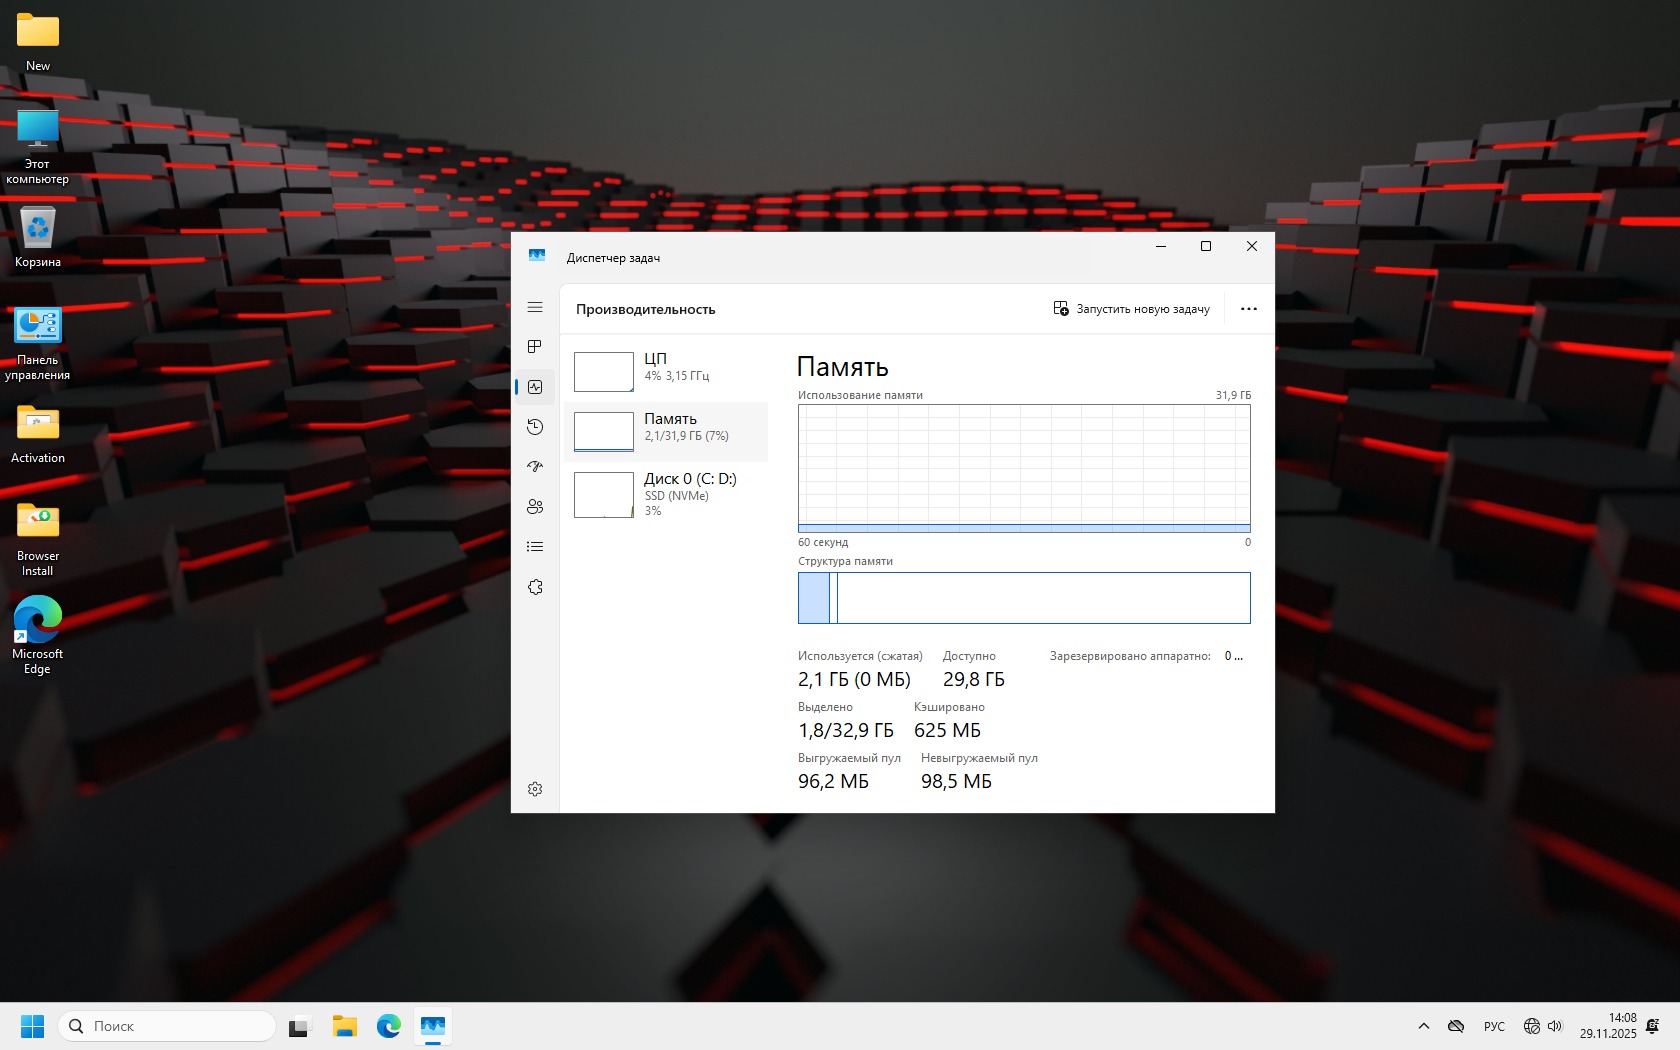
Task: Open Windows Start menu
Action: (x=32, y=1026)
